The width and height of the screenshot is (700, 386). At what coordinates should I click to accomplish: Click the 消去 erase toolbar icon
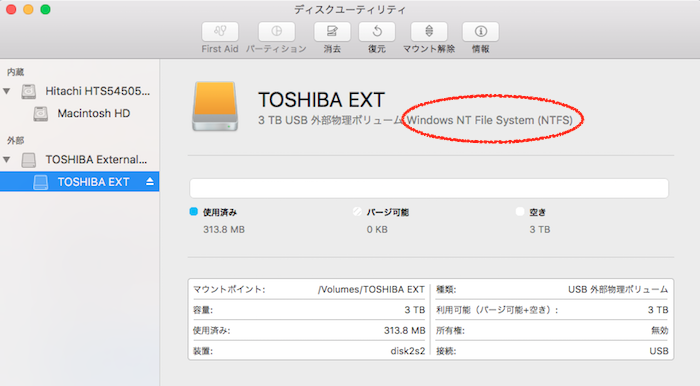(x=332, y=32)
